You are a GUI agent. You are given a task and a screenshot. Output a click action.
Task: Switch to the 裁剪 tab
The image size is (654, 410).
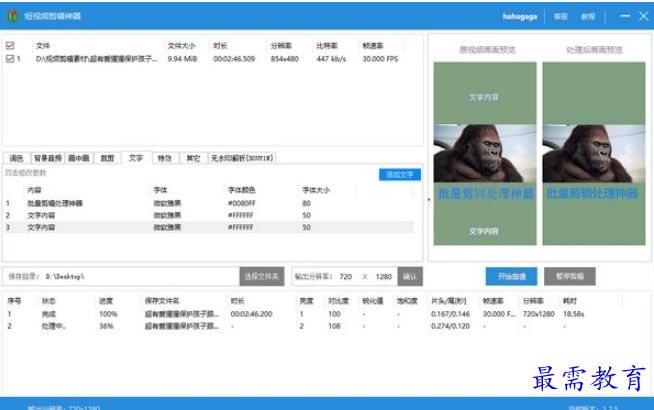[108, 158]
